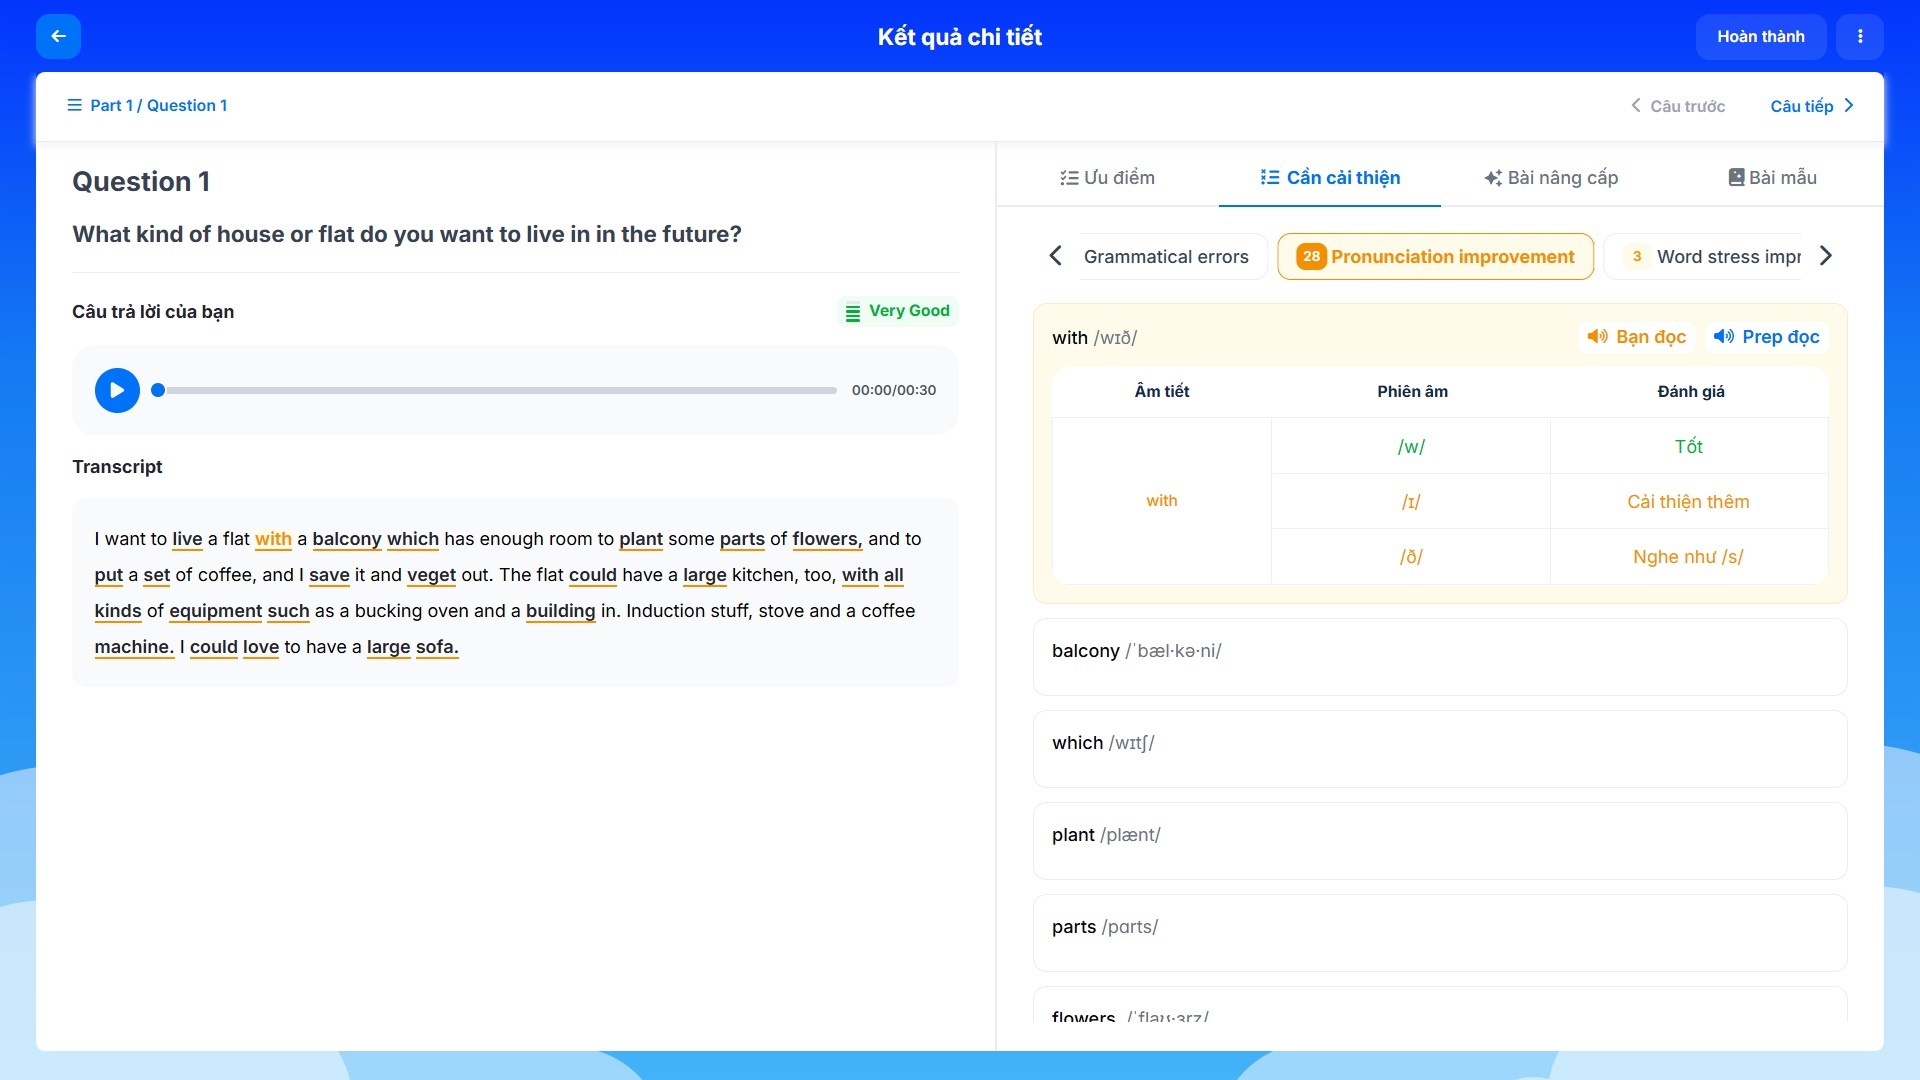Switch to the Ưu điểm tab
Screen dimensions: 1920x1080
point(1107,178)
